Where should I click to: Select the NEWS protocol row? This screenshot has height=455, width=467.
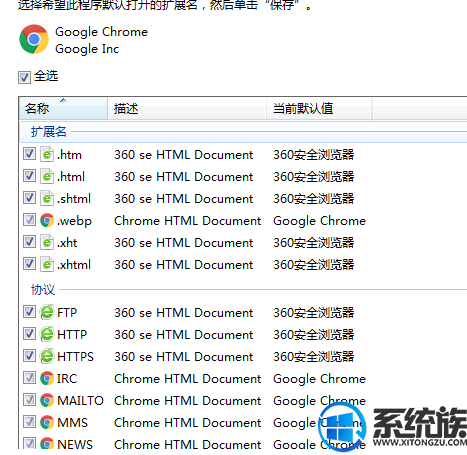[x=243, y=444]
